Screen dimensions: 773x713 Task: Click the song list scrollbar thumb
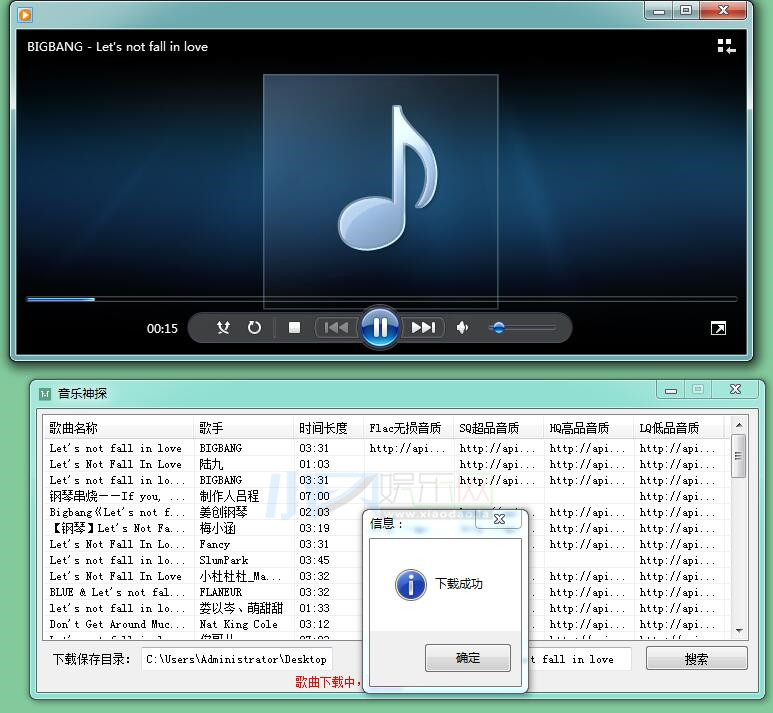738,456
